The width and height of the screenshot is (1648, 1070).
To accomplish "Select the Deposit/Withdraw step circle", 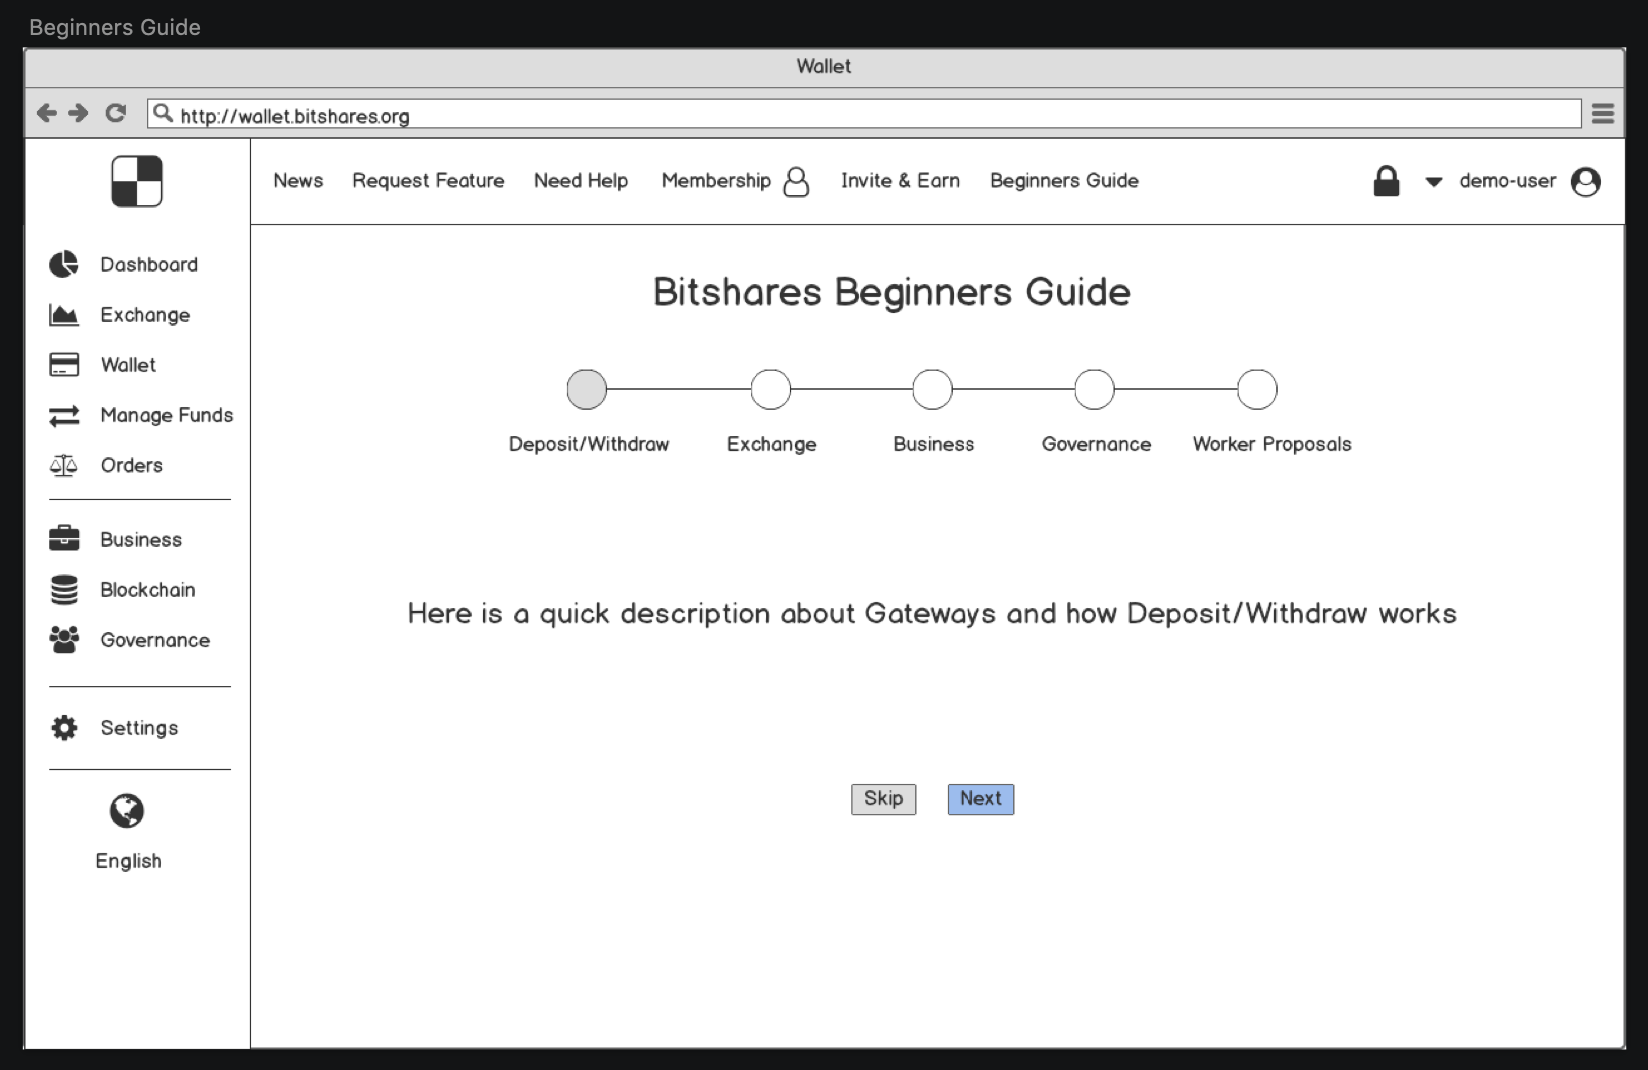I will (x=587, y=389).
